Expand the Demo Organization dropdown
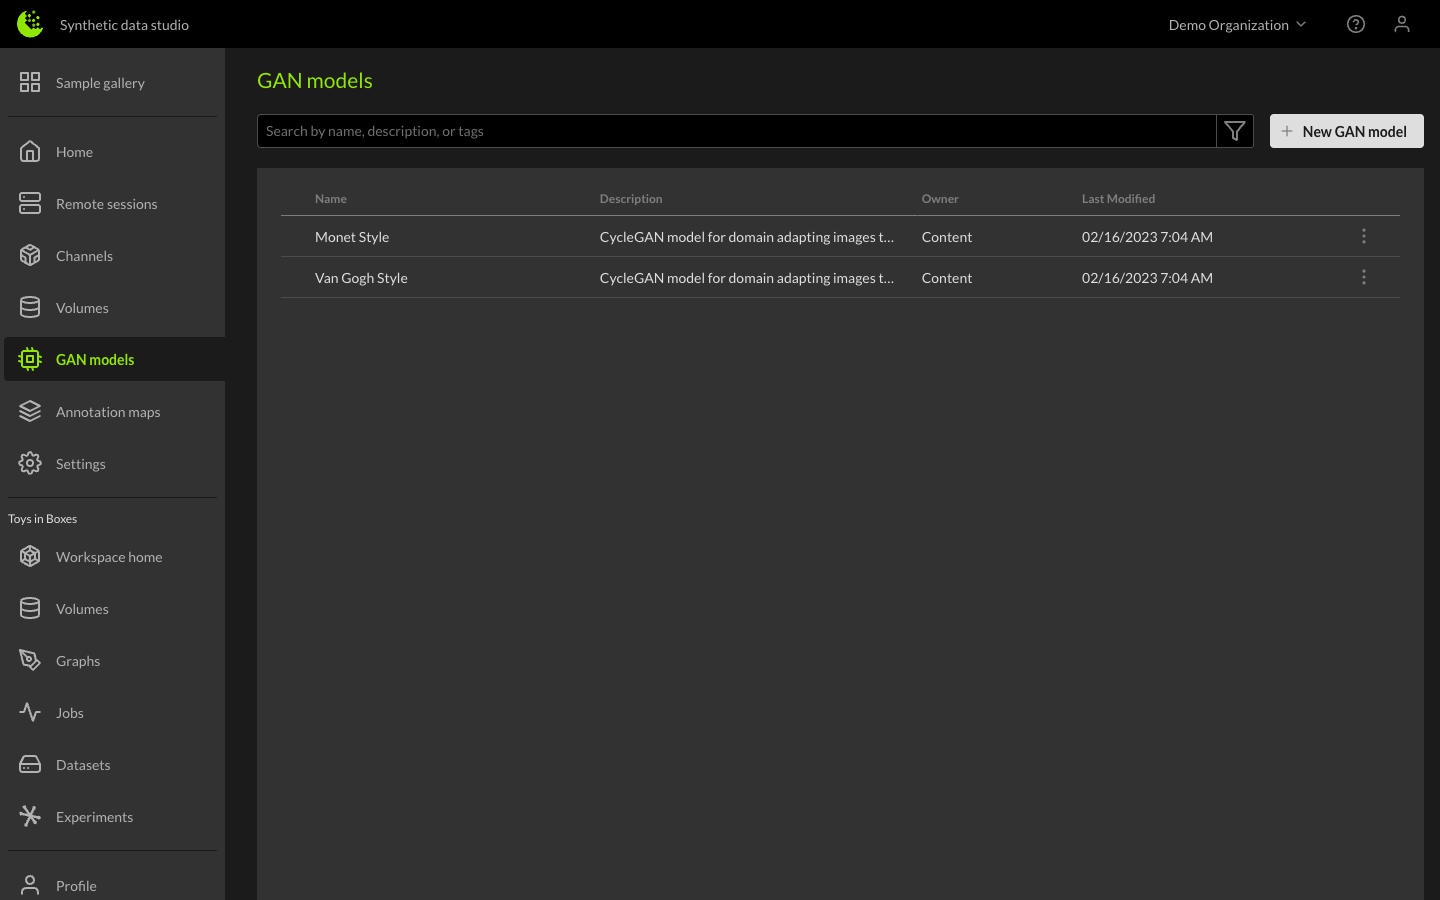 (1237, 25)
